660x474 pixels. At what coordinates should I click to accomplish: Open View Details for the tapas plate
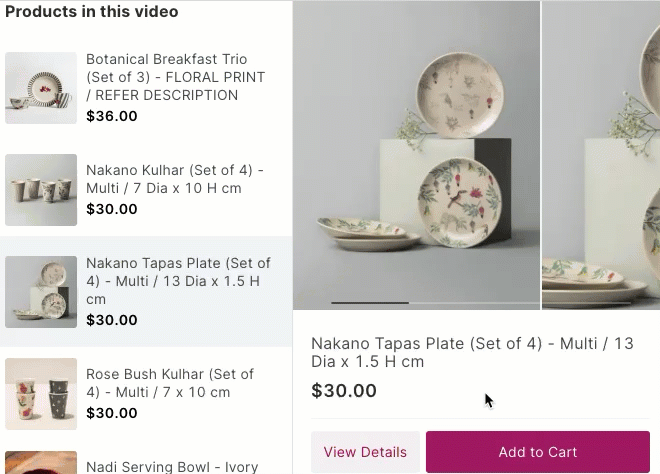tap(365, 452)
